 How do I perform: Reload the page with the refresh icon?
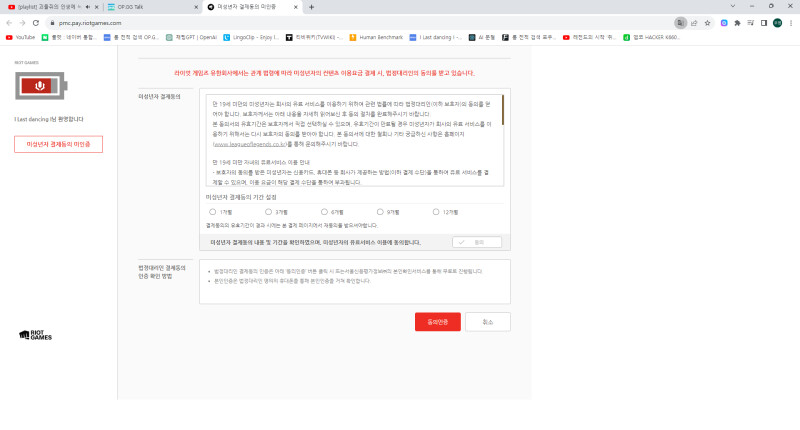click(37, 21)
